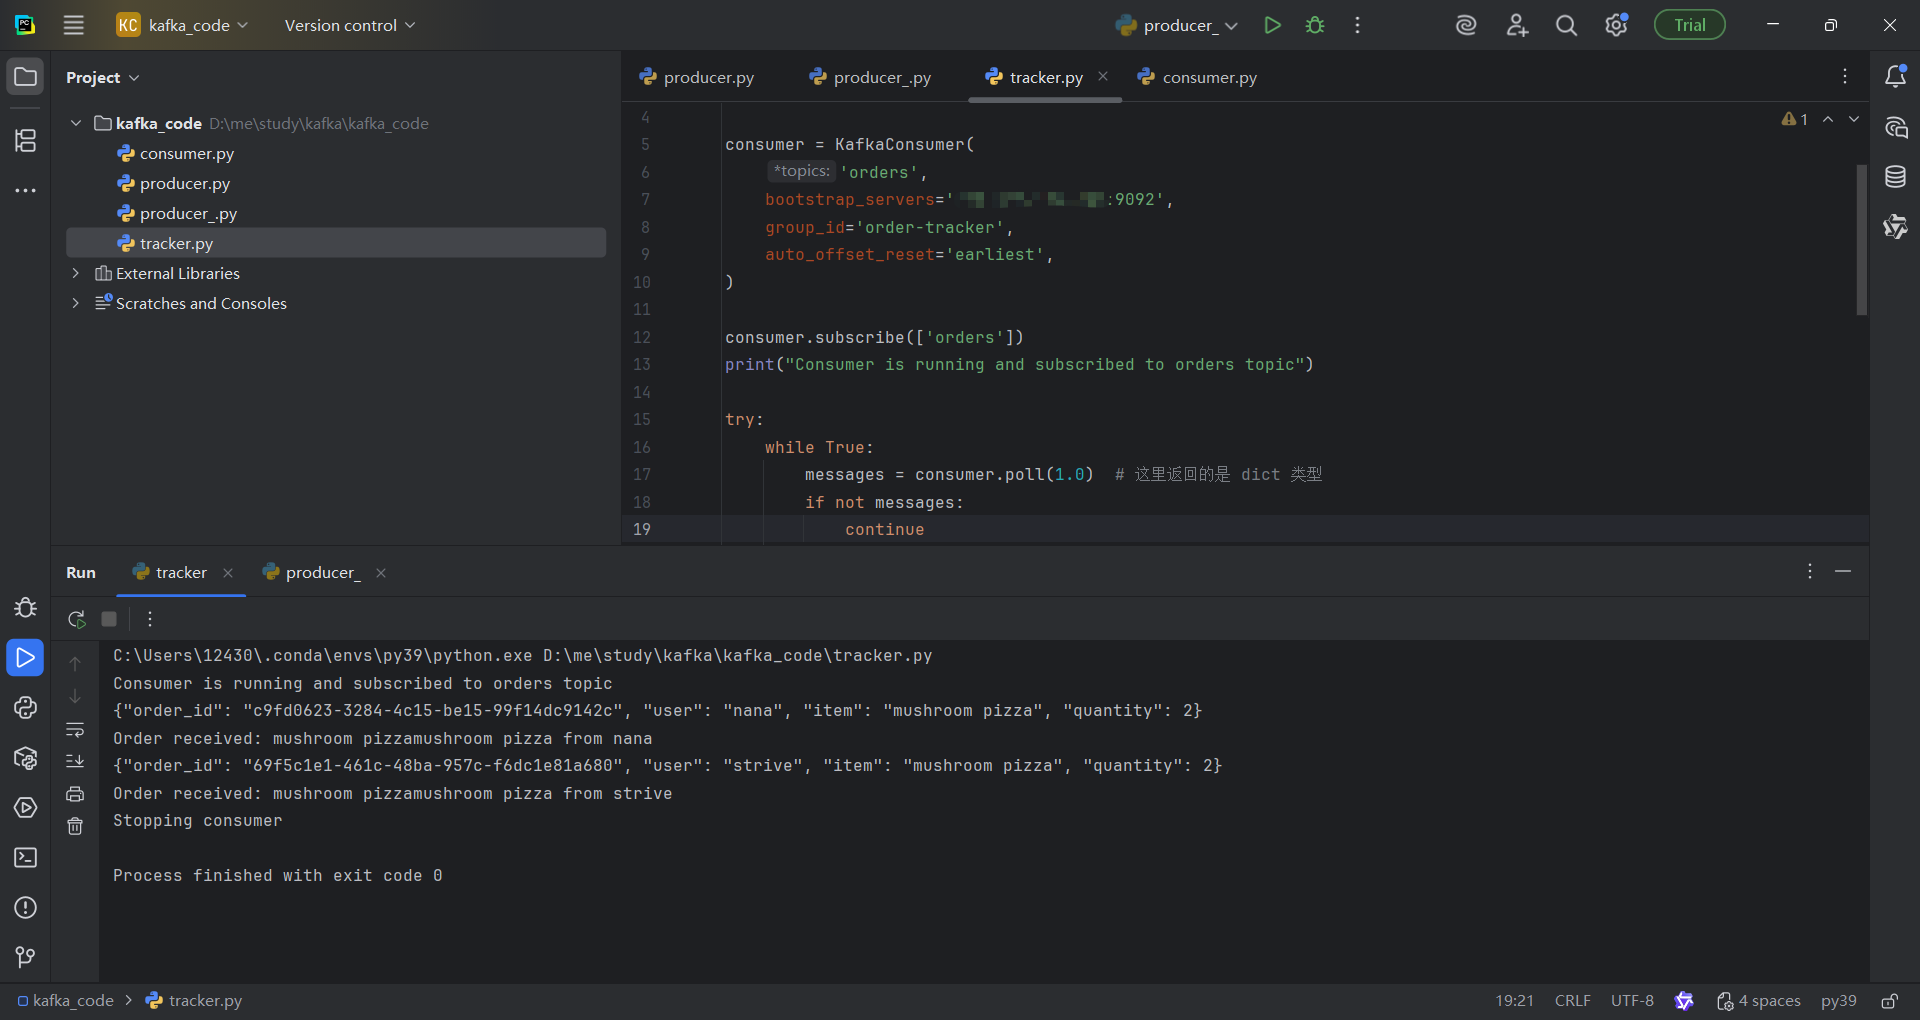Toggle scroll to end of console
Image resolution: width=1920 pixels, height=1020 pixels.
[75, 761]
